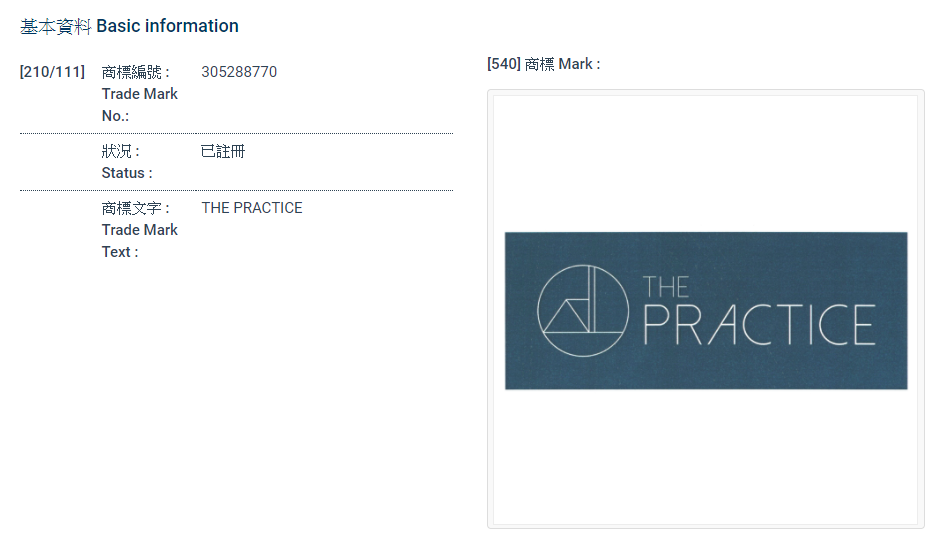Click the 商標編號 label
Image resolution: width=942 pixels, height=541 pixels.
pyautogui.click(x=136, y=72)
